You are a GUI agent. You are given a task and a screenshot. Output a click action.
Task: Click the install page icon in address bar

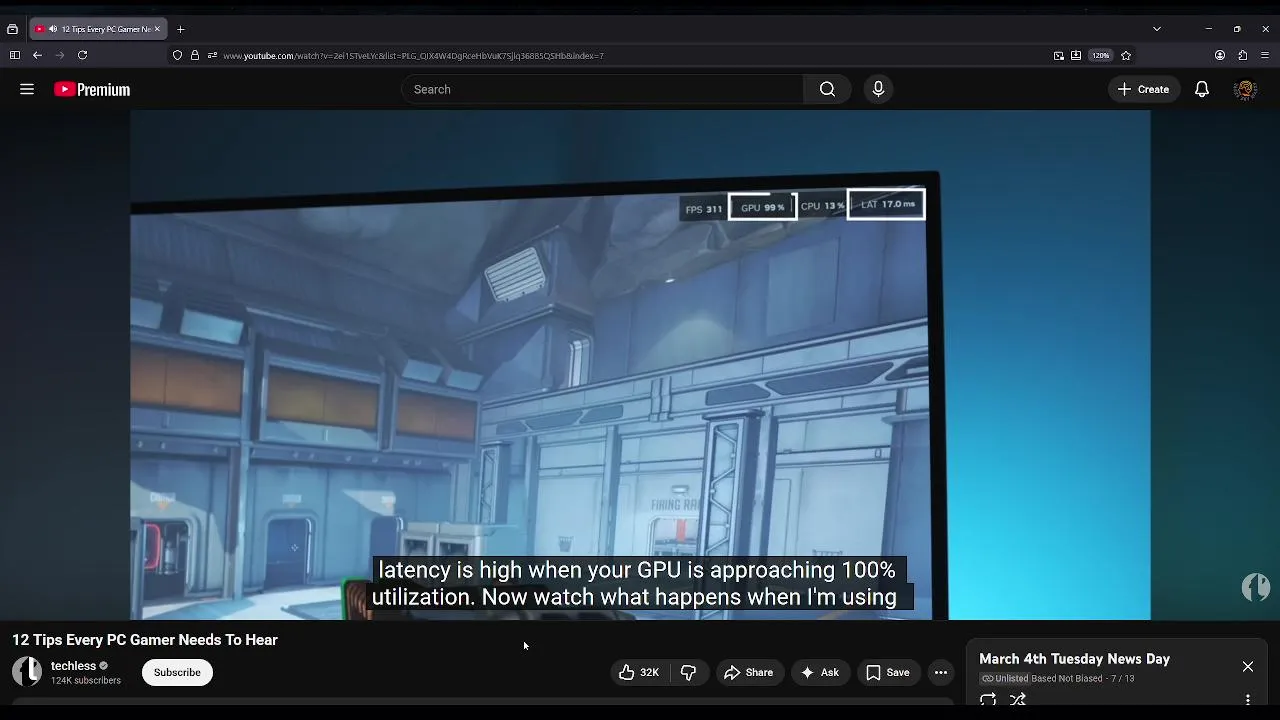coord(1076,55)
